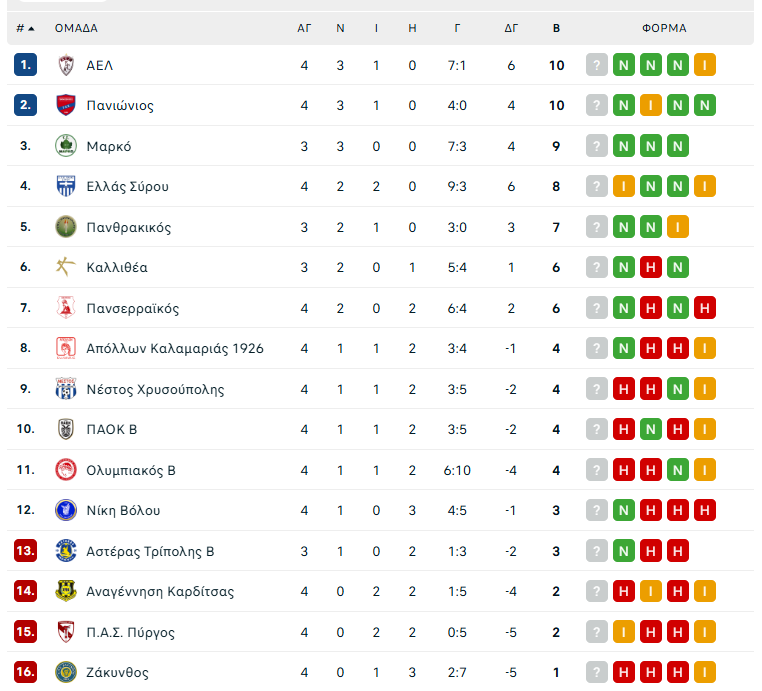Click the ΦΟΡΜΑ column header
762x691 pixels.
[664, 28]
